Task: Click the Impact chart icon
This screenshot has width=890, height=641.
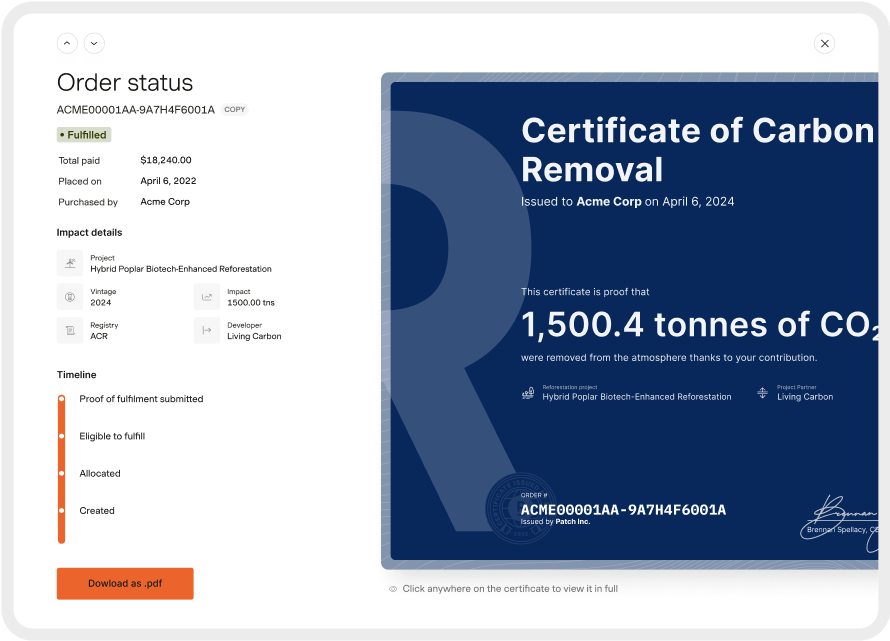Action: coord(207,297)
